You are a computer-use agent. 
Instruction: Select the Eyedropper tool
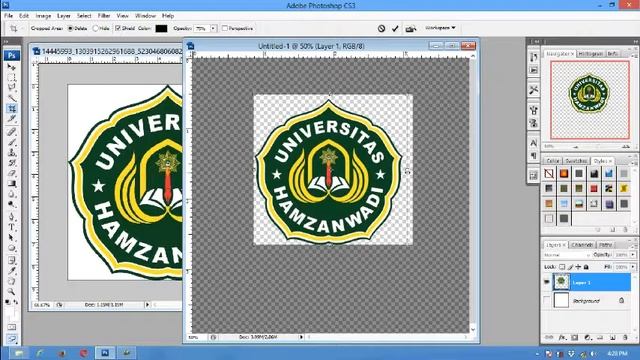point(12,271)
